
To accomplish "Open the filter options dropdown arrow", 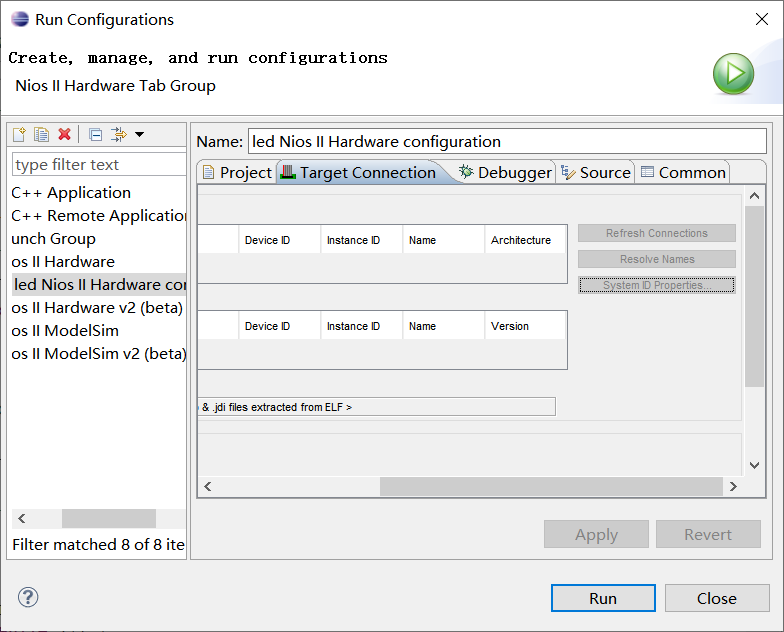I will [x=139, y=134].
